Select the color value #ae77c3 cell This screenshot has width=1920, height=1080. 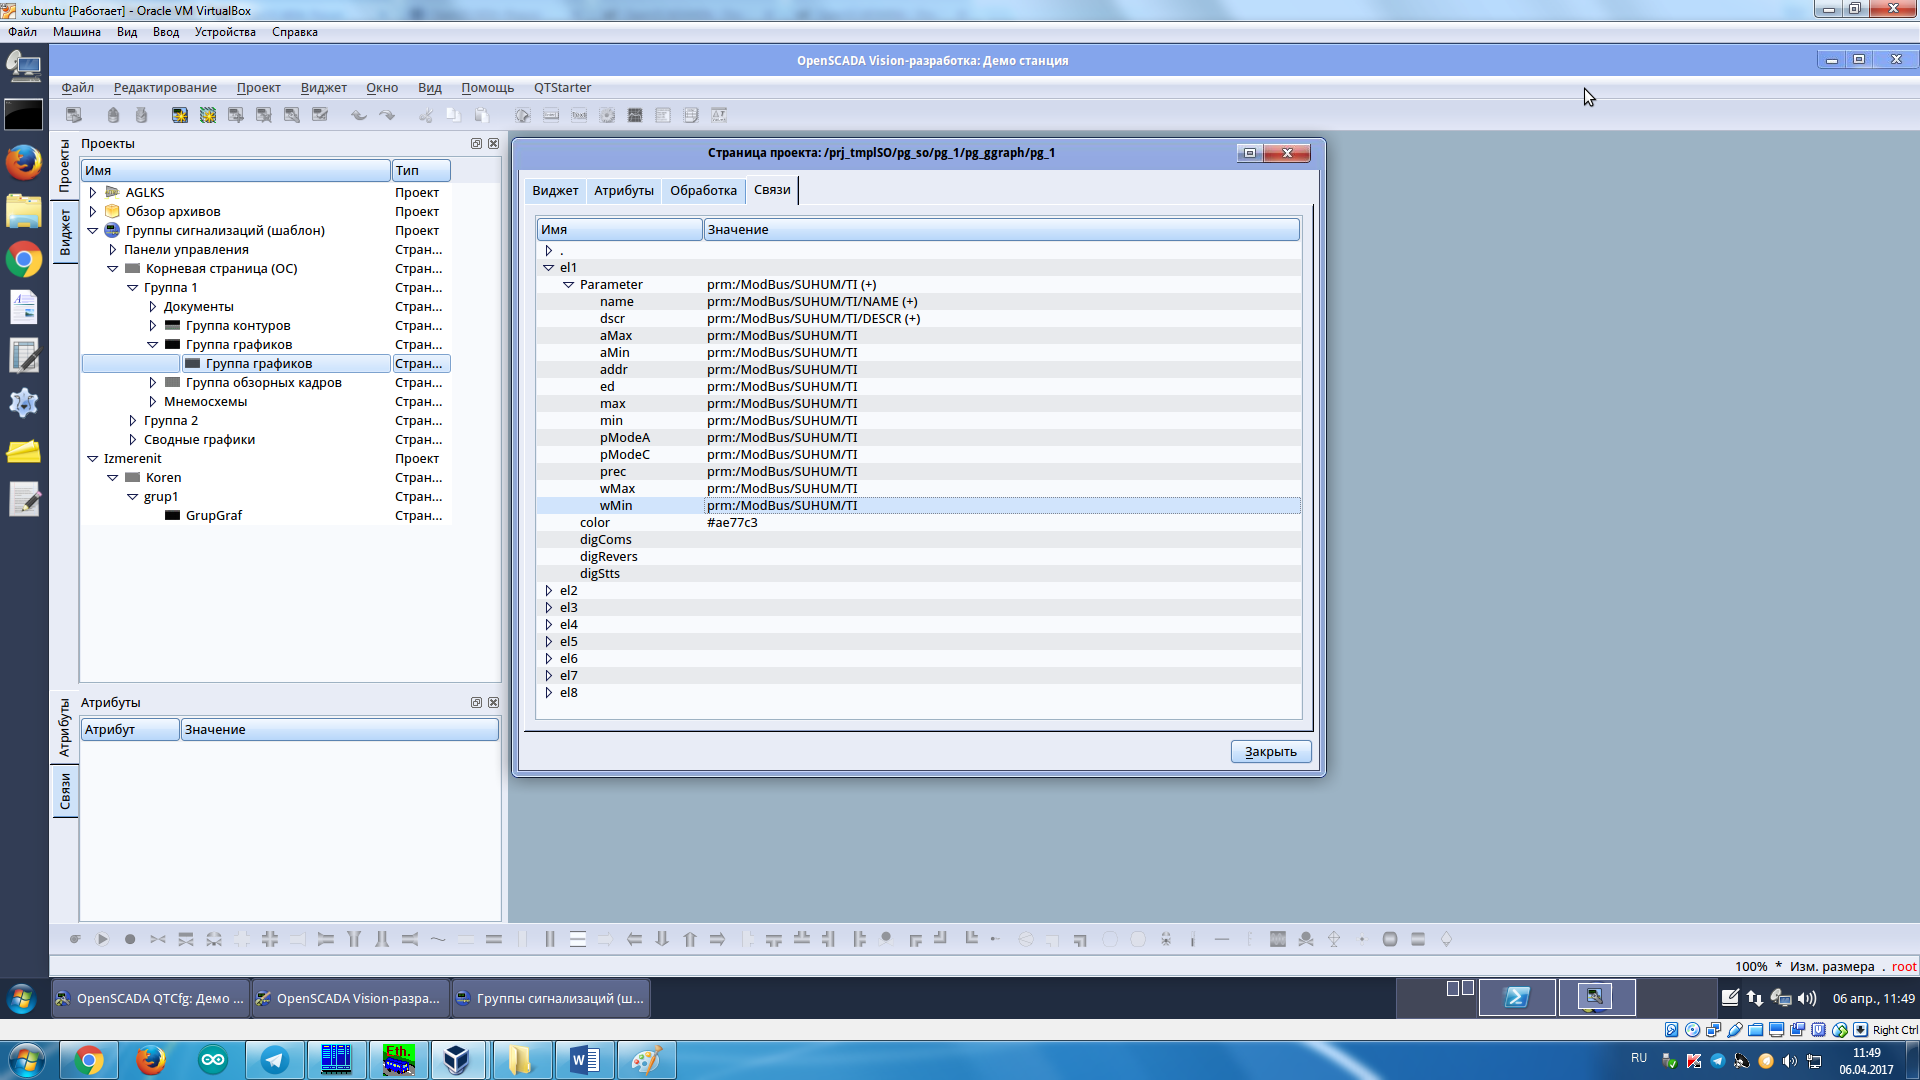click(x=732, y=523)
